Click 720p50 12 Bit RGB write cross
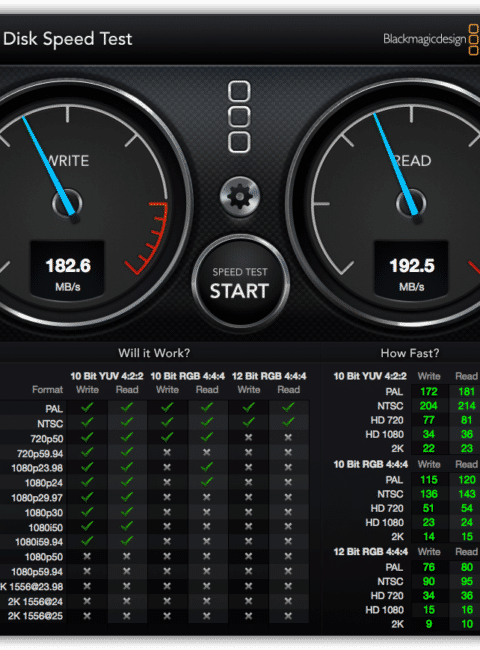The height and width of the screenshot is (650, 480). 248,437
